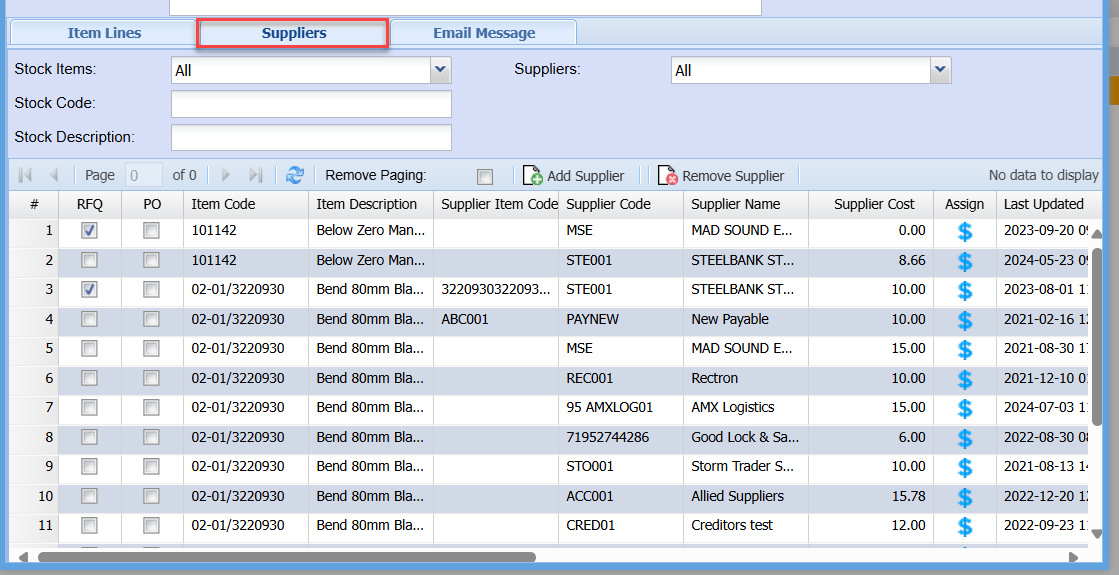Viewport: 1119px width, 575px height.
Task: Toggle the Remove Paging checkbox
Action: 485,177
